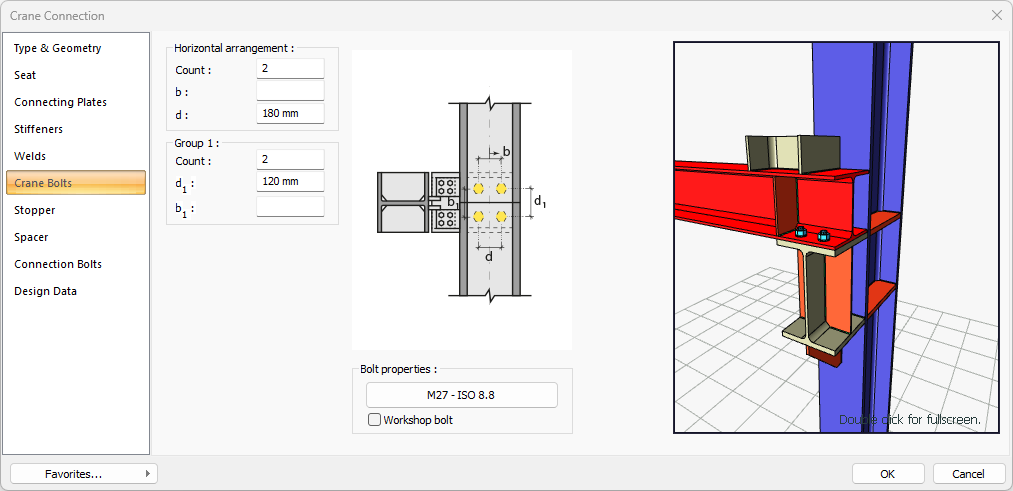Click the Group 1 Count field
The image size is (1013, 491).
pos(290,160)
